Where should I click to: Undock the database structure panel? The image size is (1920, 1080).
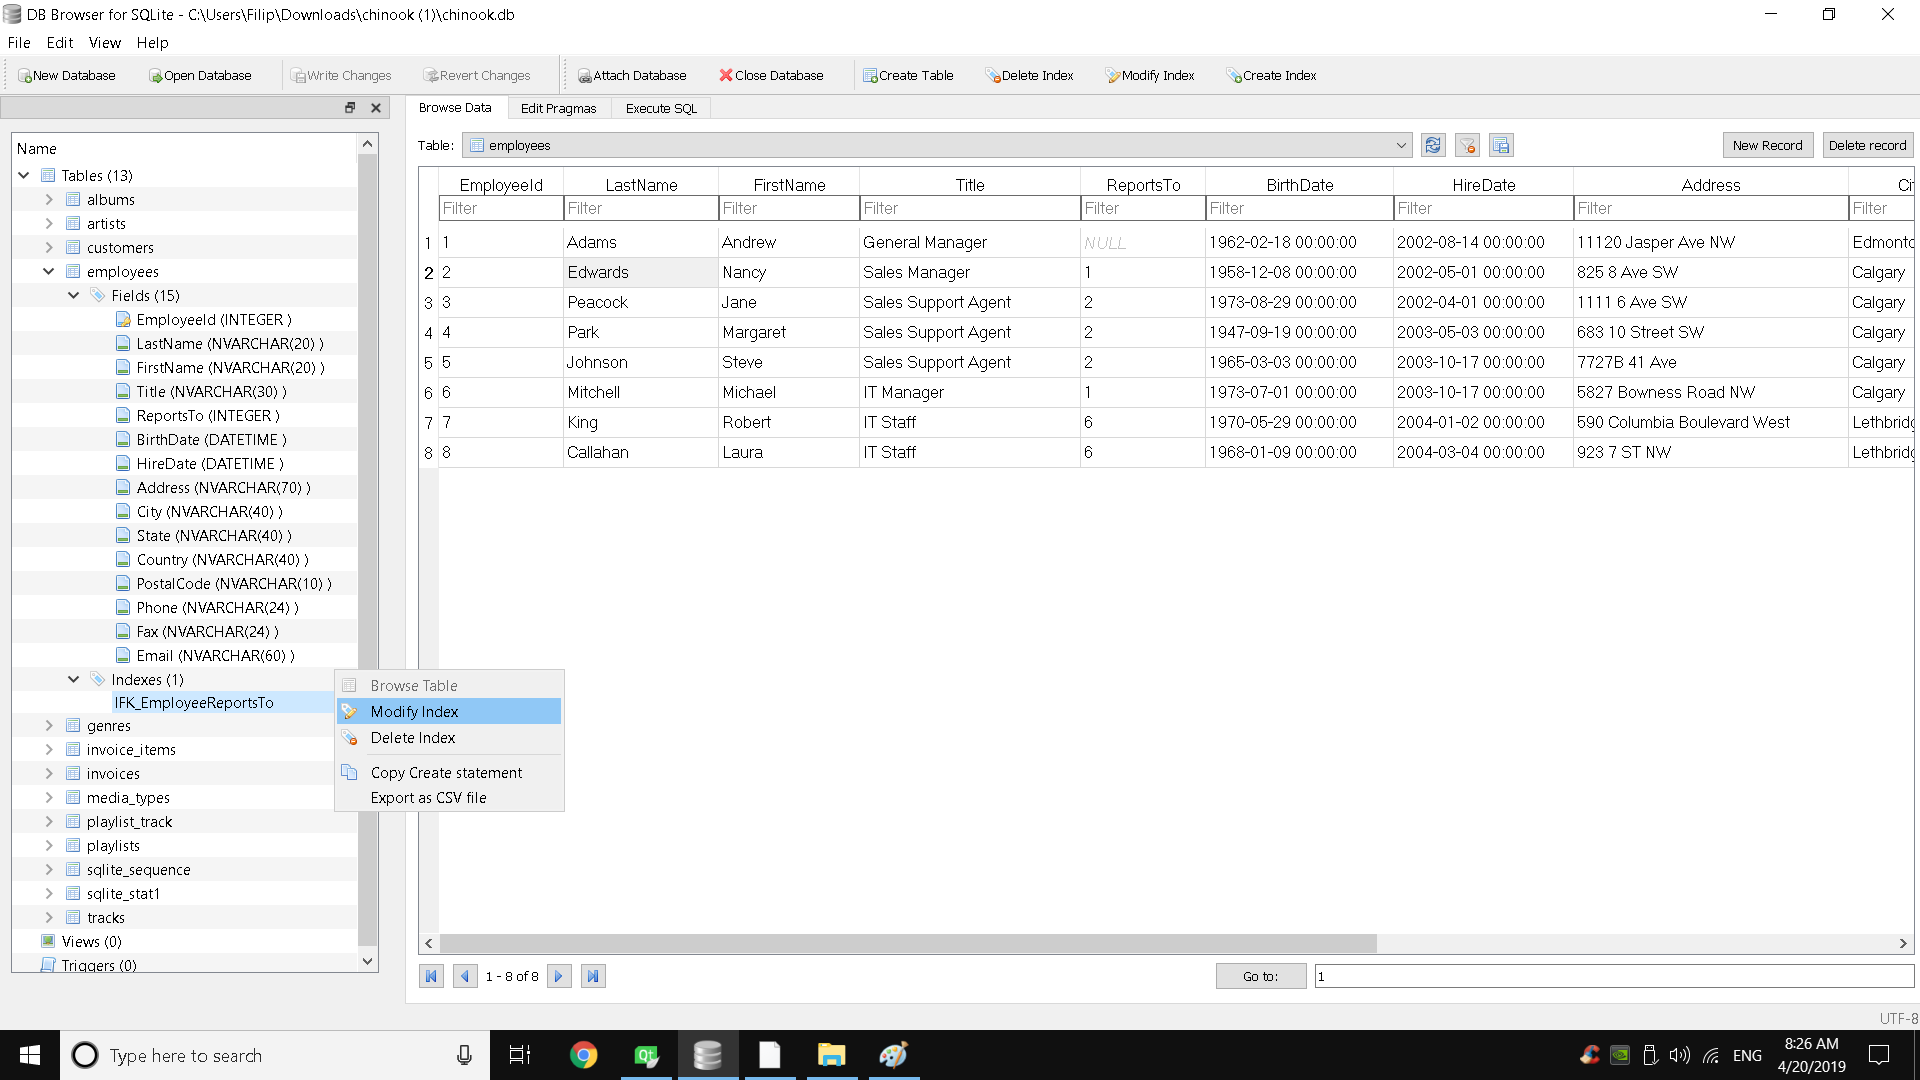[350, 108]
